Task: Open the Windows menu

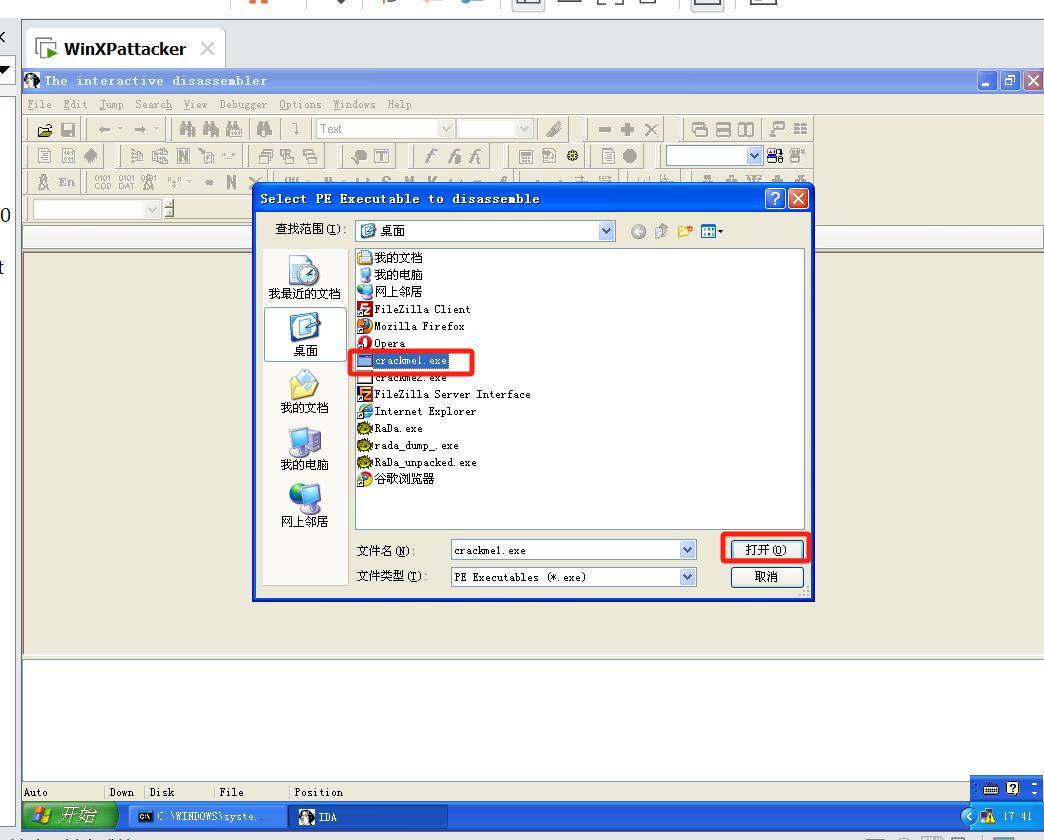Action: click(x=354, y=105)
